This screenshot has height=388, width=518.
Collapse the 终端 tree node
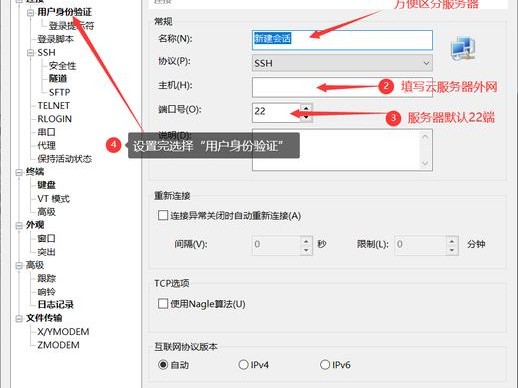(x=19, y=172)
